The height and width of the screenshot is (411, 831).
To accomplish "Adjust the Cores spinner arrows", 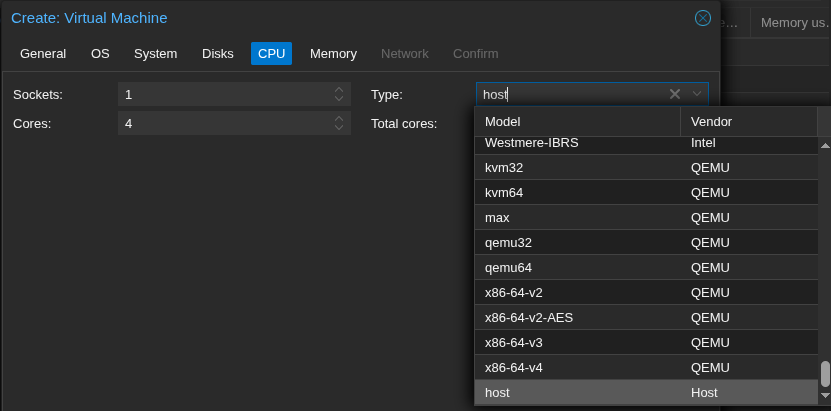I will click(339, 124).
